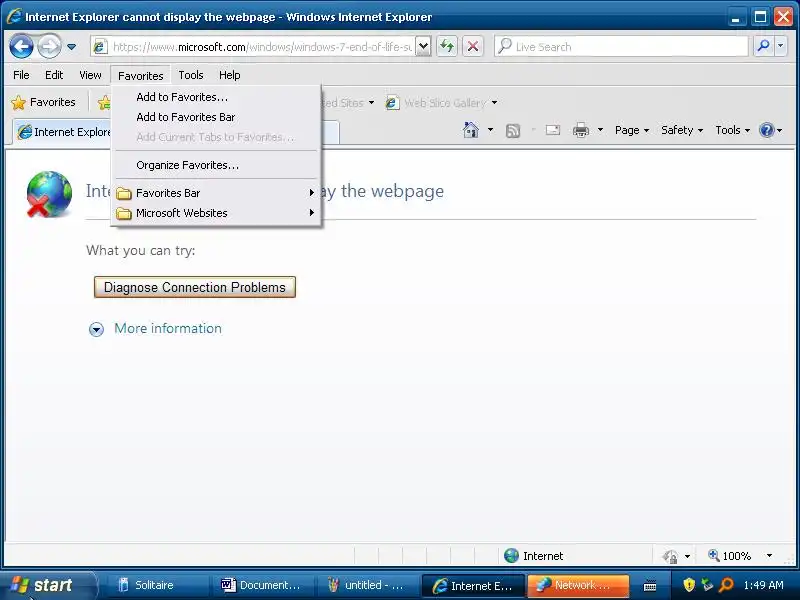Expand the Suggested Sites dropdown arrow
Image resolution: width=800 pixels, height=600 pixels.
pyautogui.click(x=371, y=103)
